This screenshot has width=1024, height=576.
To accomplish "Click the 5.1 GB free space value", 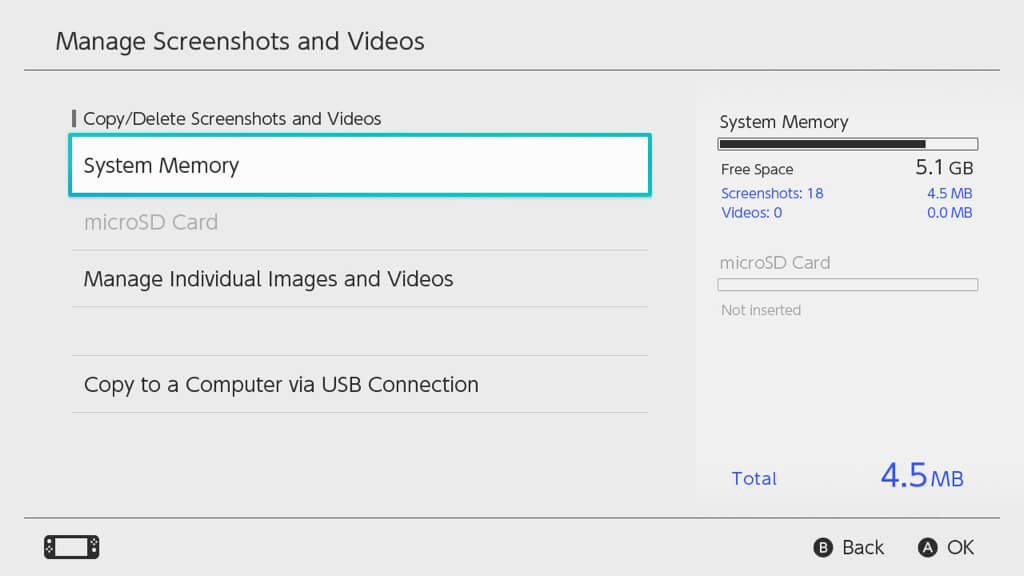I will pos(944,168).
